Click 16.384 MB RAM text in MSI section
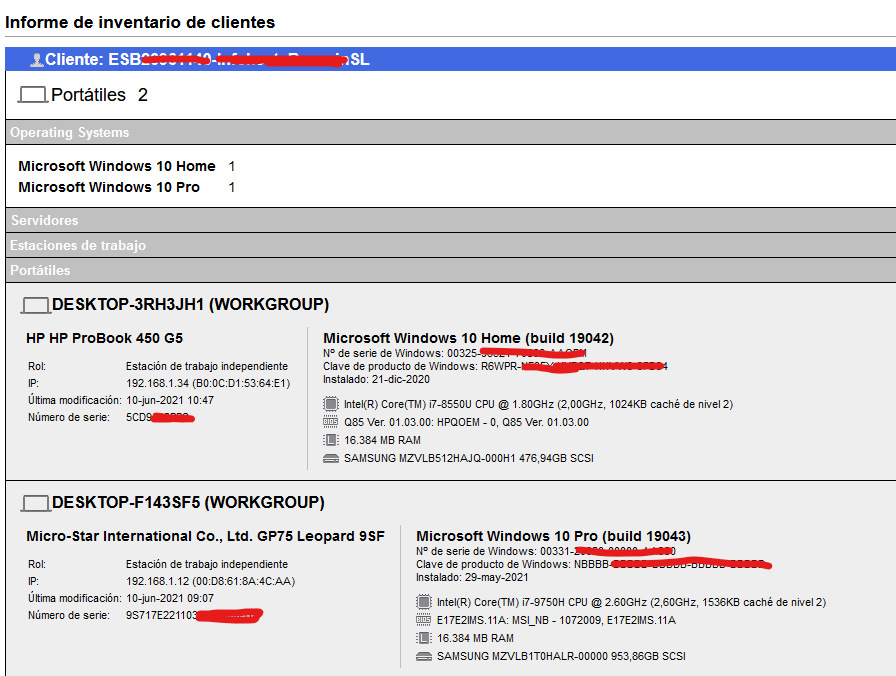 [x=475, y=638]
